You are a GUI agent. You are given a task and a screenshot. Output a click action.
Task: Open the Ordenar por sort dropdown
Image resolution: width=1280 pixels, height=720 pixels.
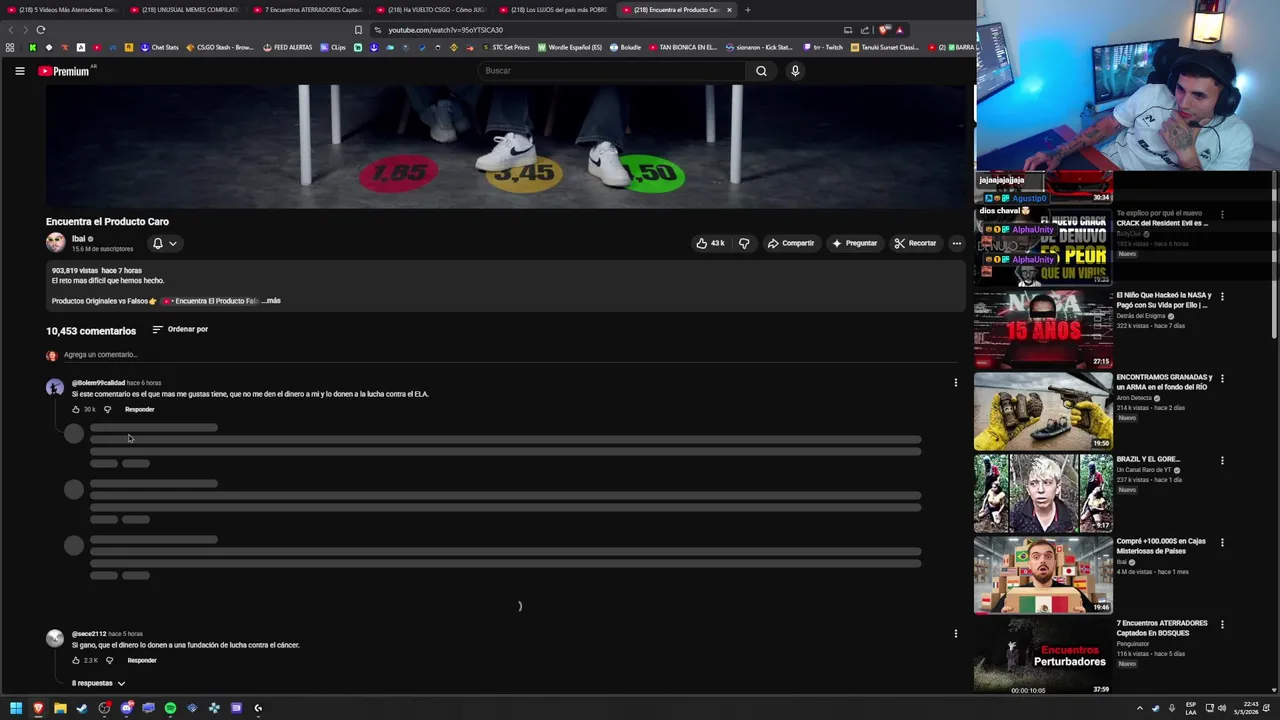(x=180, y=329)
